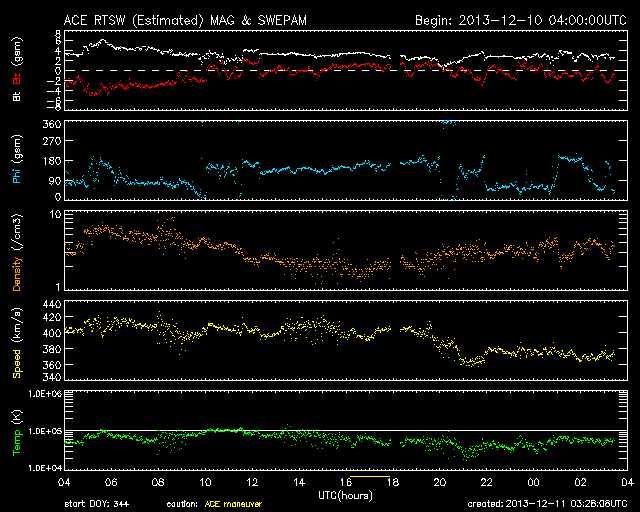Click the '360' tick on Phi axis
Screen dimensions: 640x512
(52, 124)
